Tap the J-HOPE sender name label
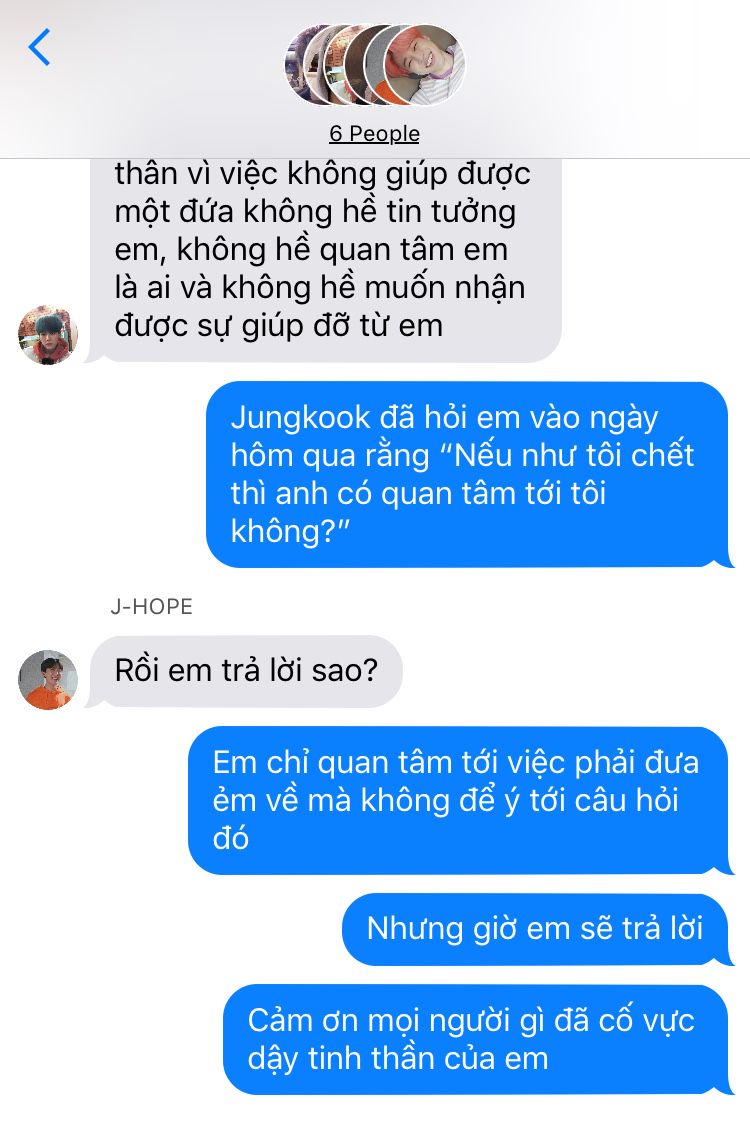 pyautogui.click(x=151, y=606)
